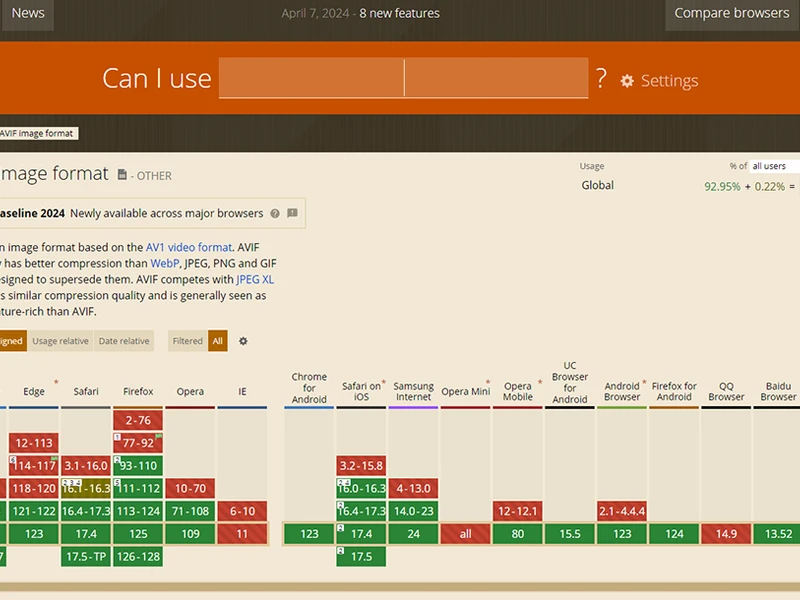Switch to Usage relative view
Screen dimensions: 800x600
60,341
